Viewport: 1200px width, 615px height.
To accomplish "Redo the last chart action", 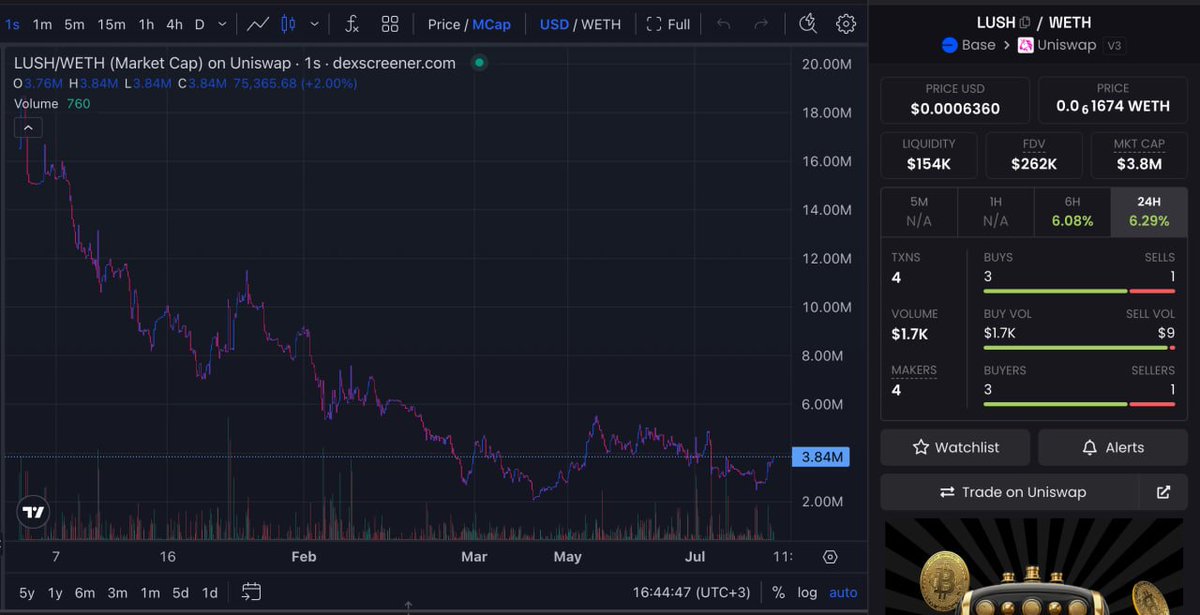I will [x=761, y=24].
